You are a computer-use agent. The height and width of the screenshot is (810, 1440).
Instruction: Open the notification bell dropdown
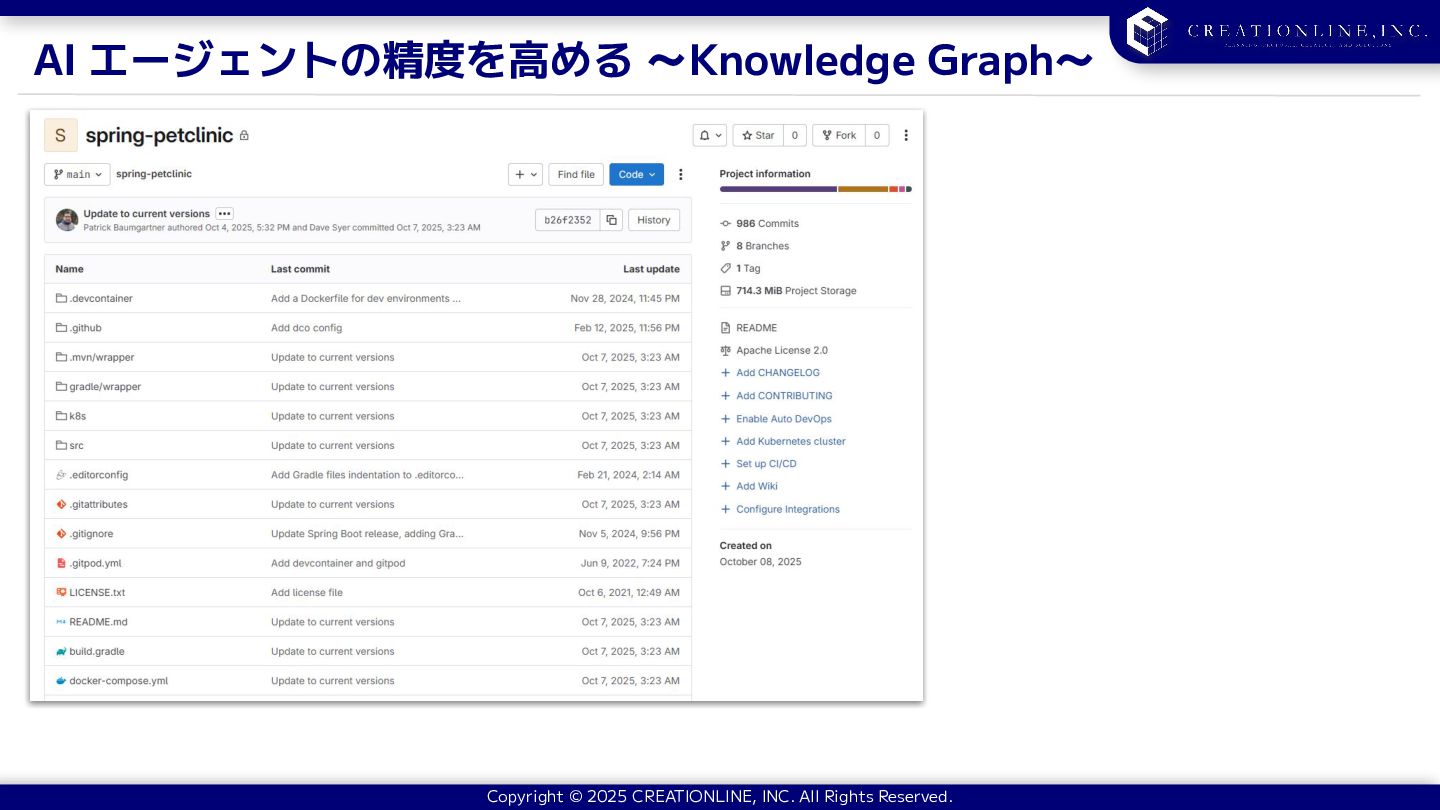[x=710, y=135]
